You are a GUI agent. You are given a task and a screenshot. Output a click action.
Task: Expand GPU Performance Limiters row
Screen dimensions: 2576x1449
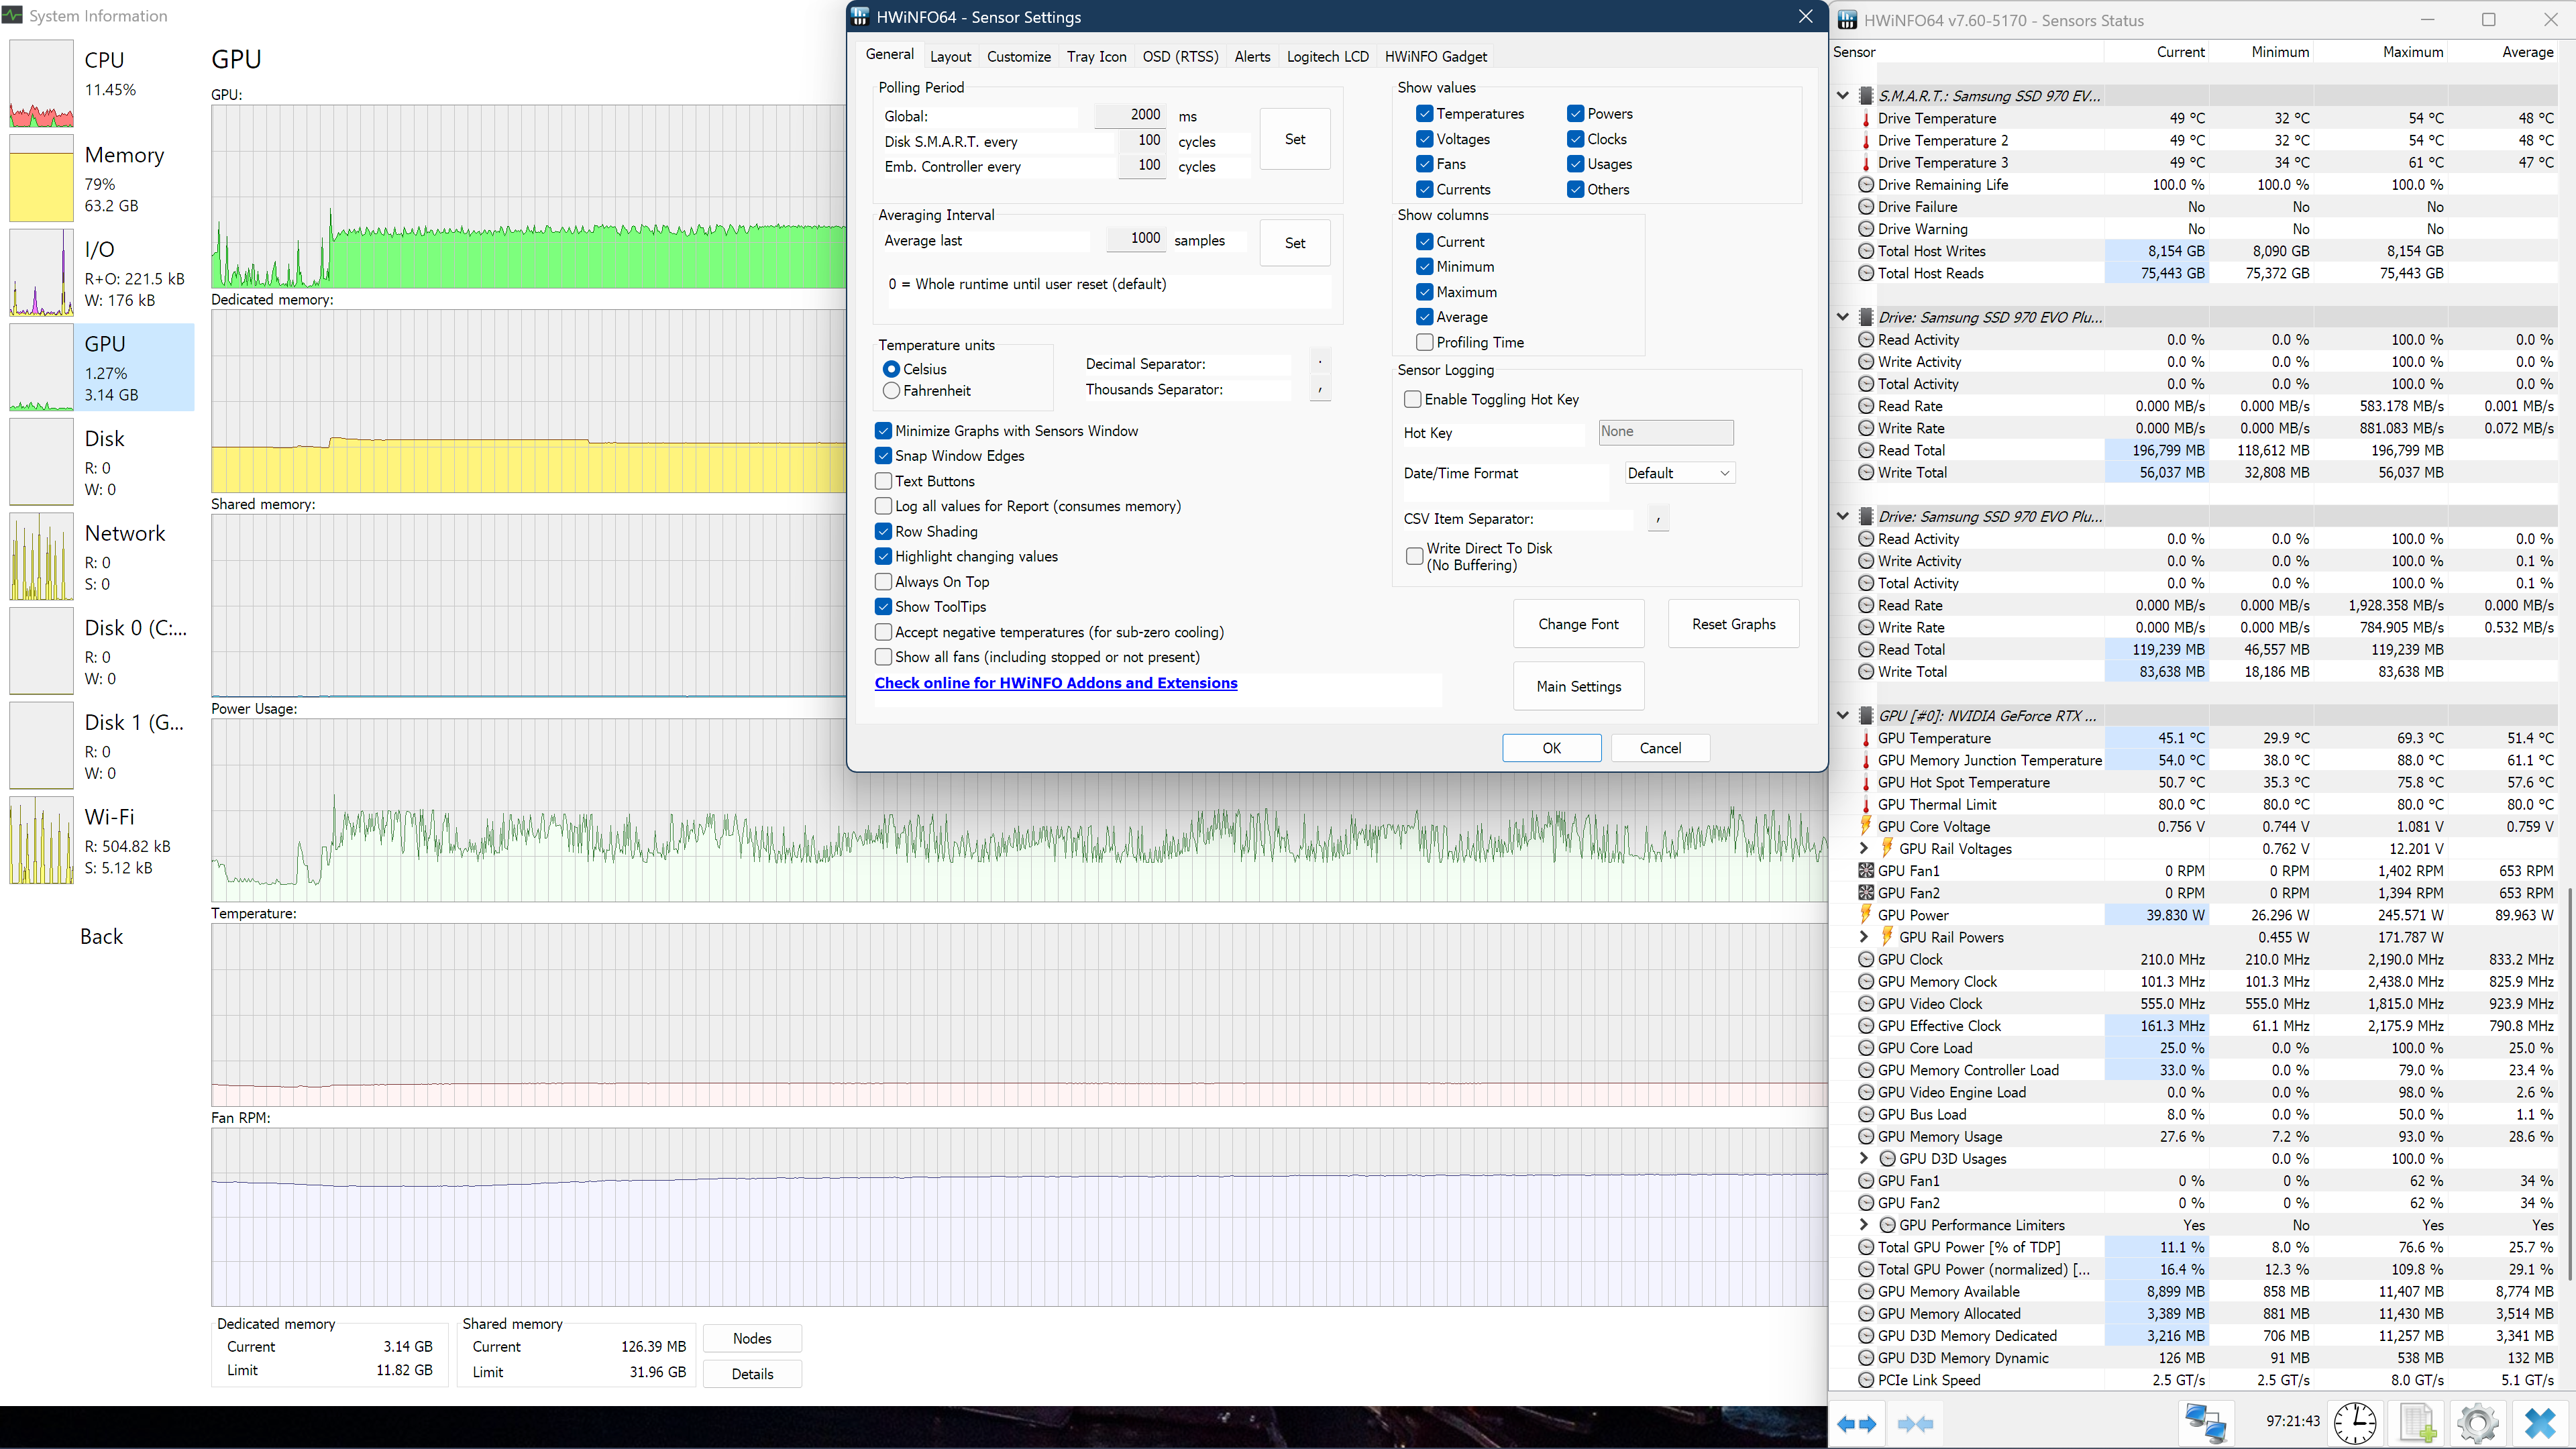[x=1864, y=1225]
